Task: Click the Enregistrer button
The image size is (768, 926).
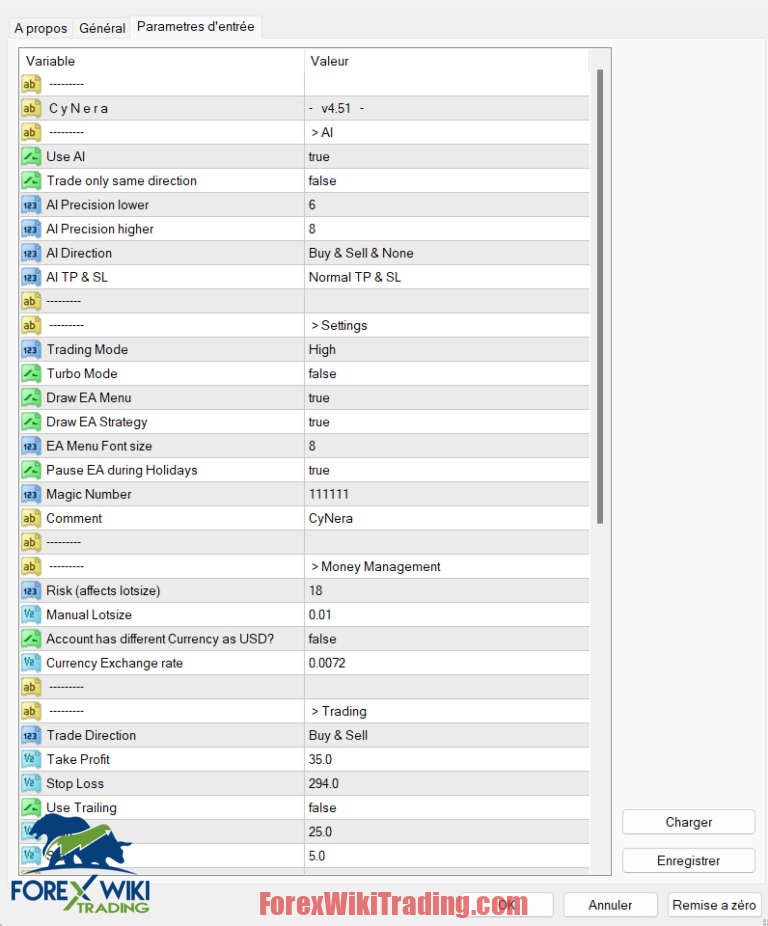Action: [x=688, y=861]
